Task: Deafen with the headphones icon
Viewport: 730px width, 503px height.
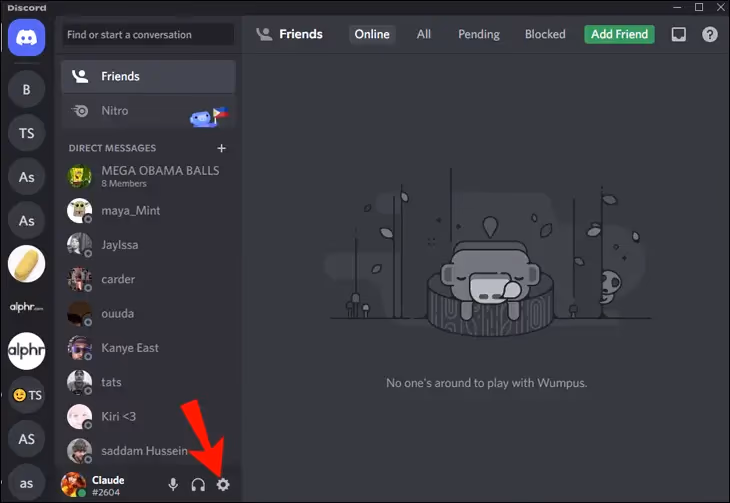Action: tap(198, 484)
